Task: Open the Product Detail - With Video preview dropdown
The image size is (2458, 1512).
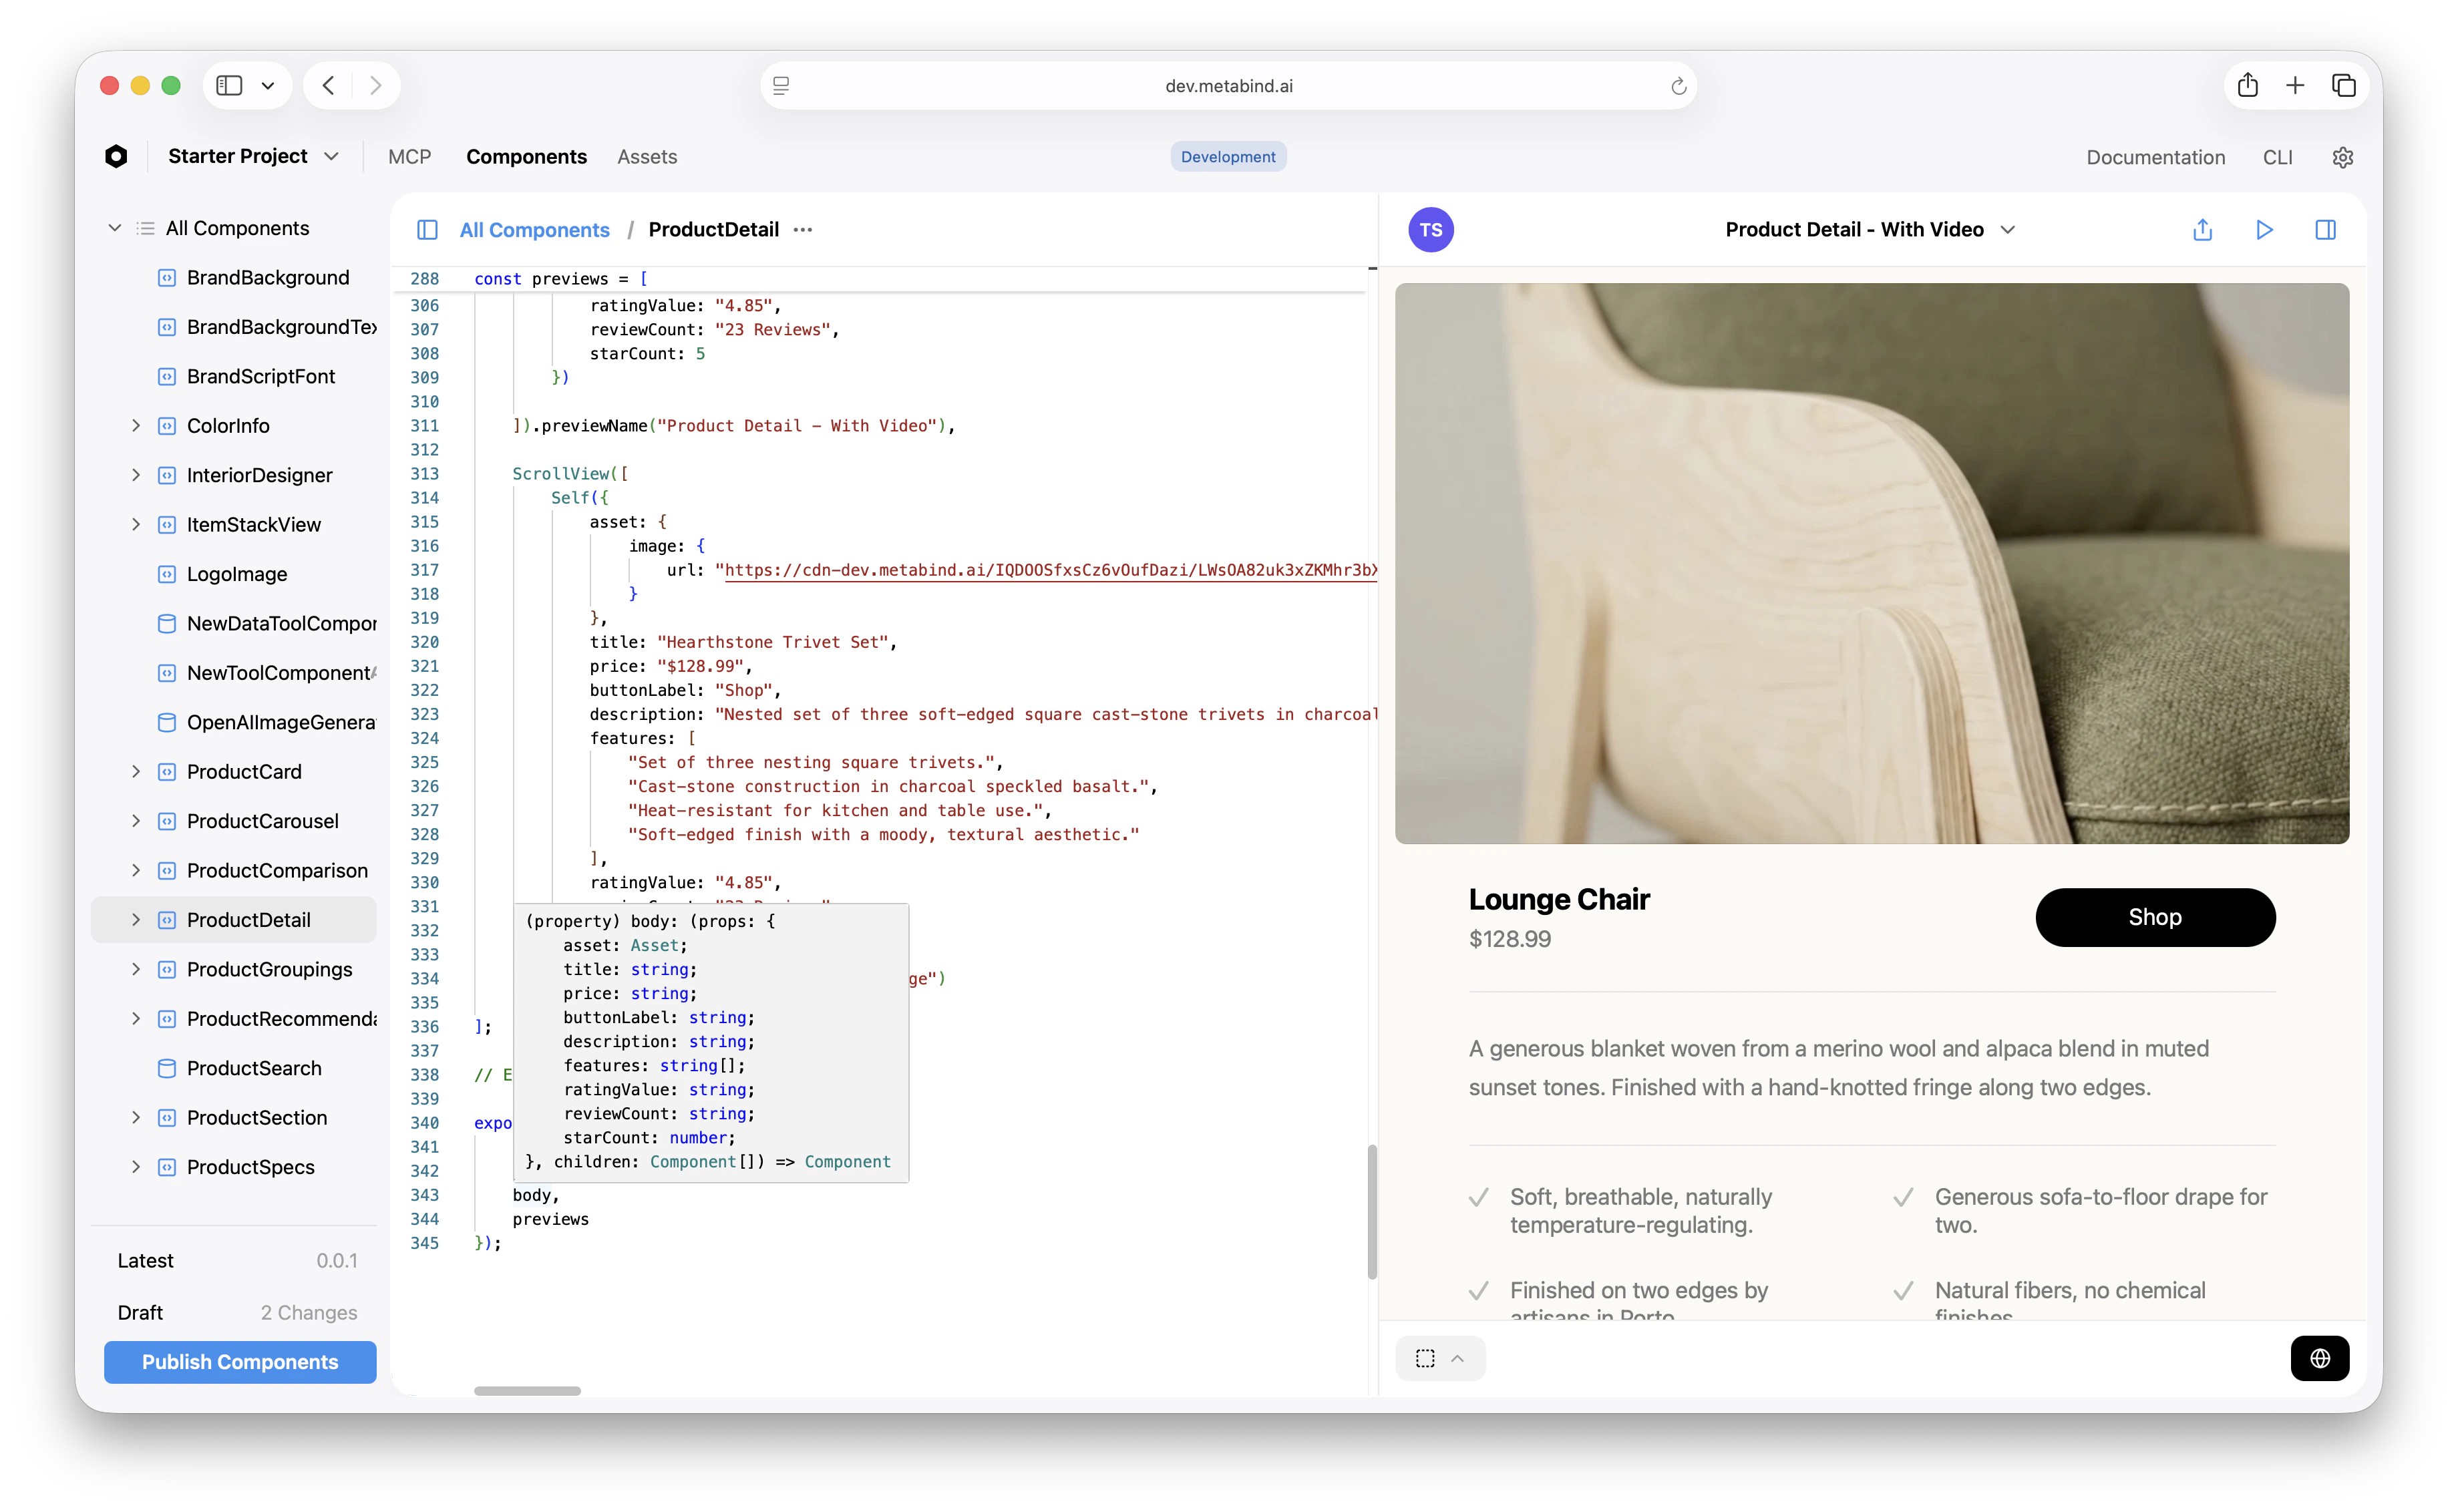Action: click(1869, 230)
